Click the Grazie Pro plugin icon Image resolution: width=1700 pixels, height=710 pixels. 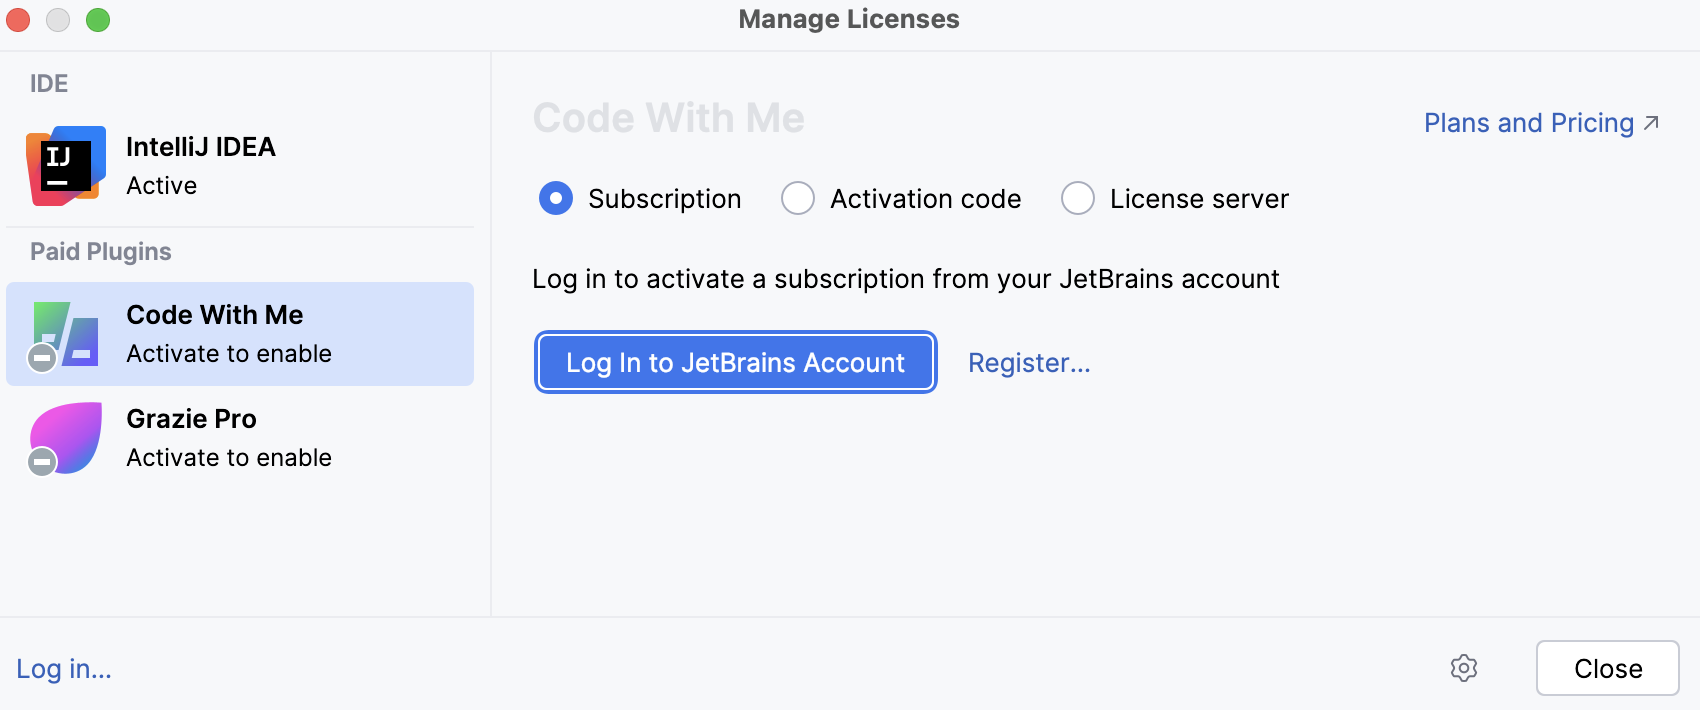(x=68, y=436)
